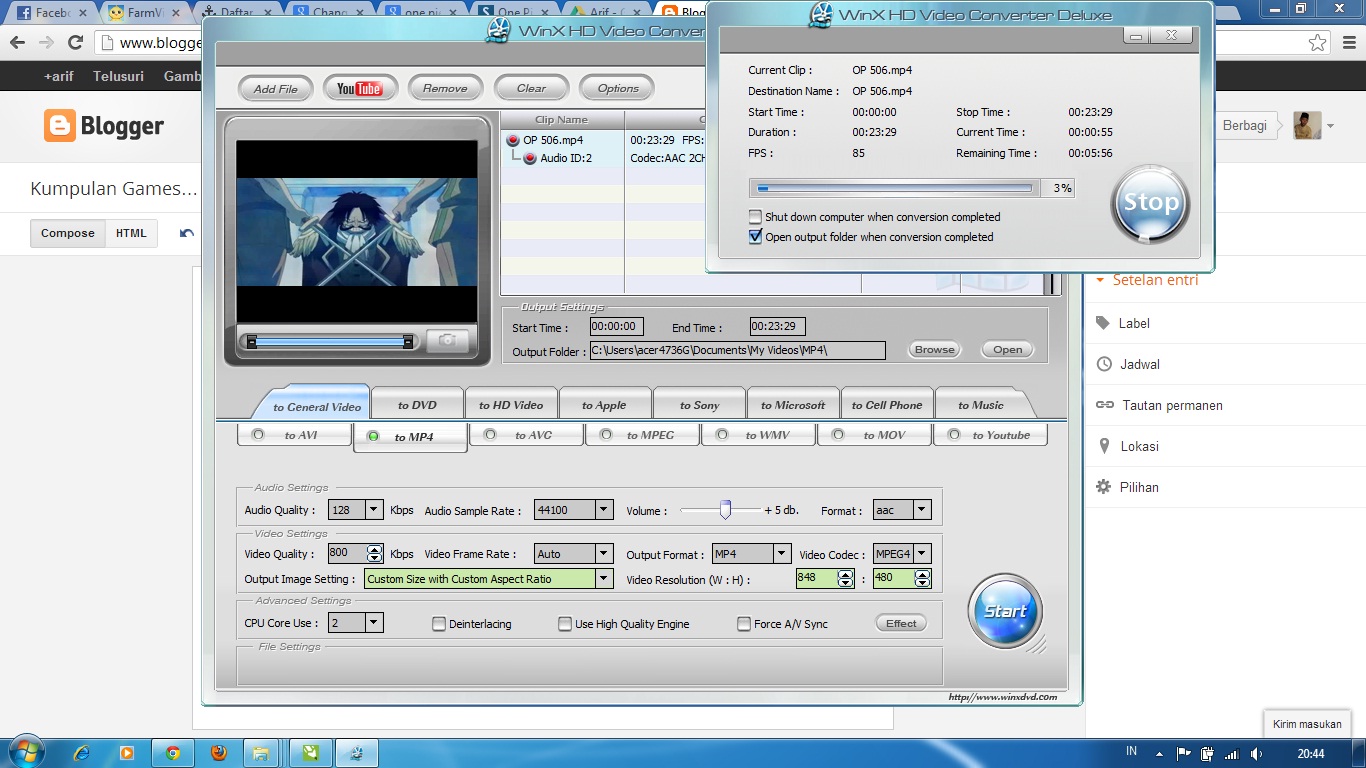Image resolution: width=1366 pixels, height=768 pixels.
Task: Open the Audio Quality dropdown
Action: click(374, 510)
